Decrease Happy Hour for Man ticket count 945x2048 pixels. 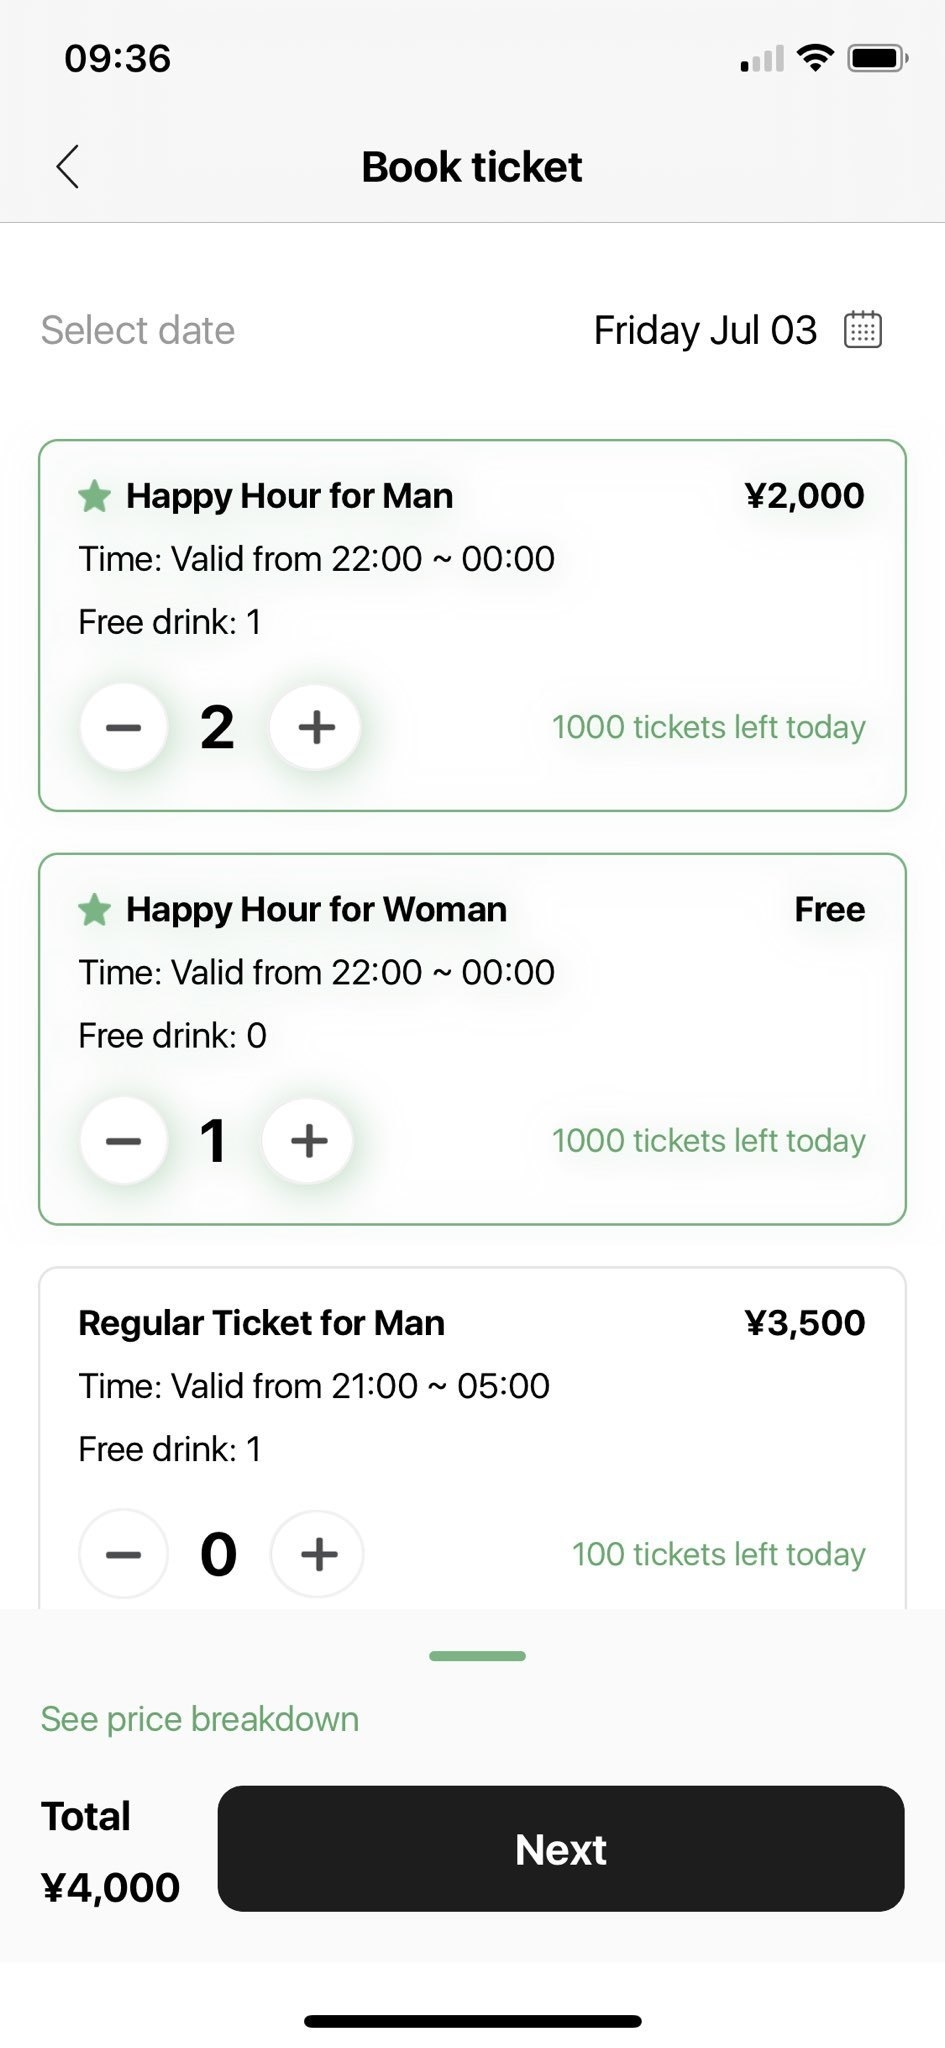[x=123, y=727]
